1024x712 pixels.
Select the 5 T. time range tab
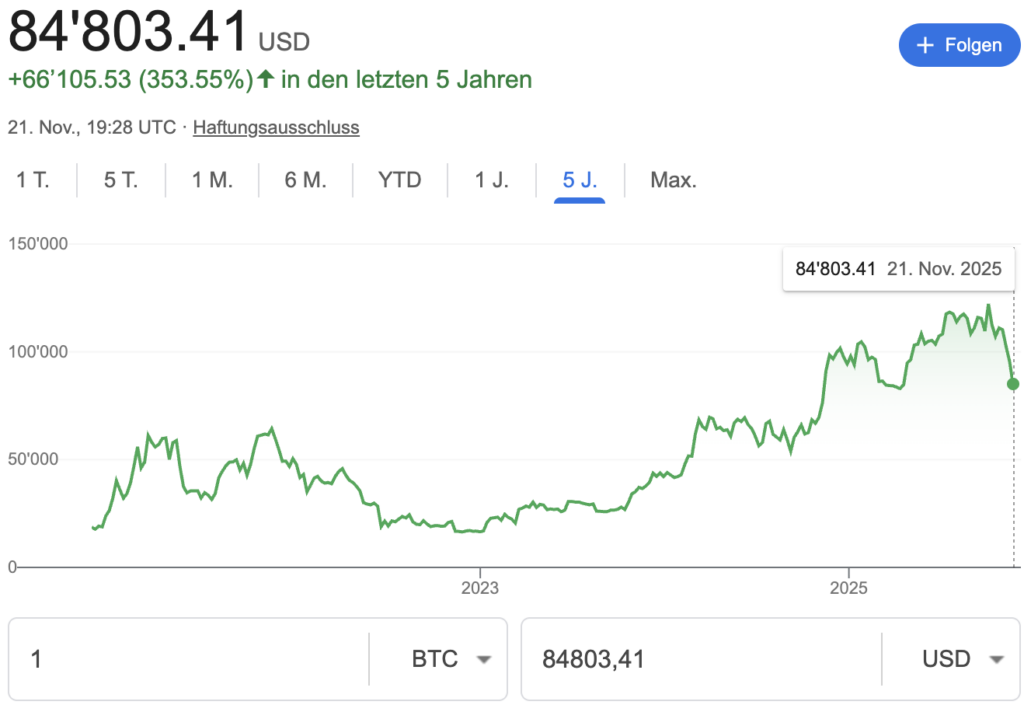121,181
